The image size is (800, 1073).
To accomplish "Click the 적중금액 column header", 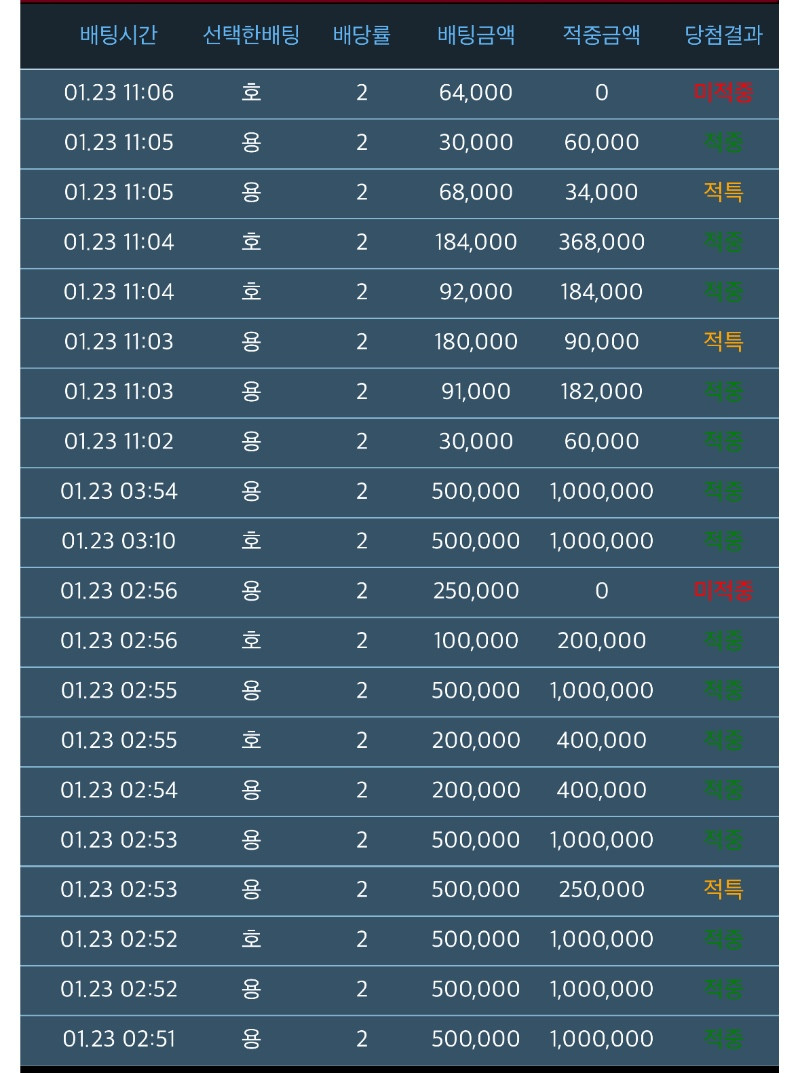I will point(601,36).
